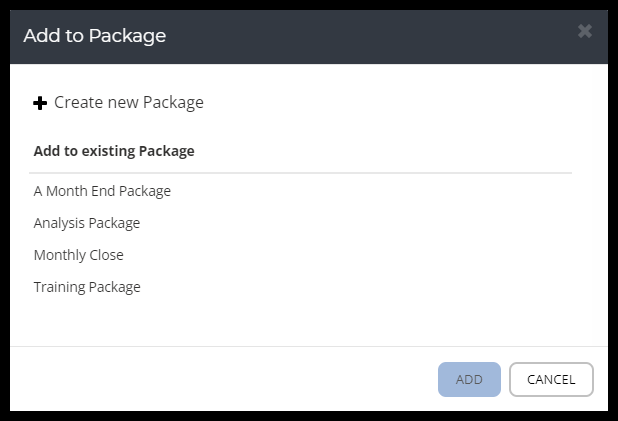This screenshot has width=618, height=421.
Task: Click the word Close in Monthly Close
Action: click(106, 255)
